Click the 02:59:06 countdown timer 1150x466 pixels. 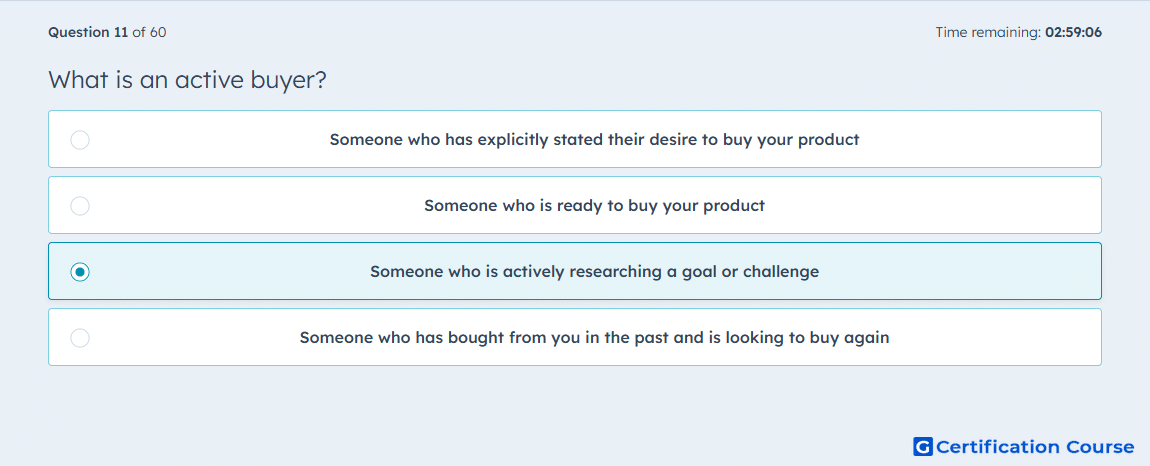point(1074,32)
